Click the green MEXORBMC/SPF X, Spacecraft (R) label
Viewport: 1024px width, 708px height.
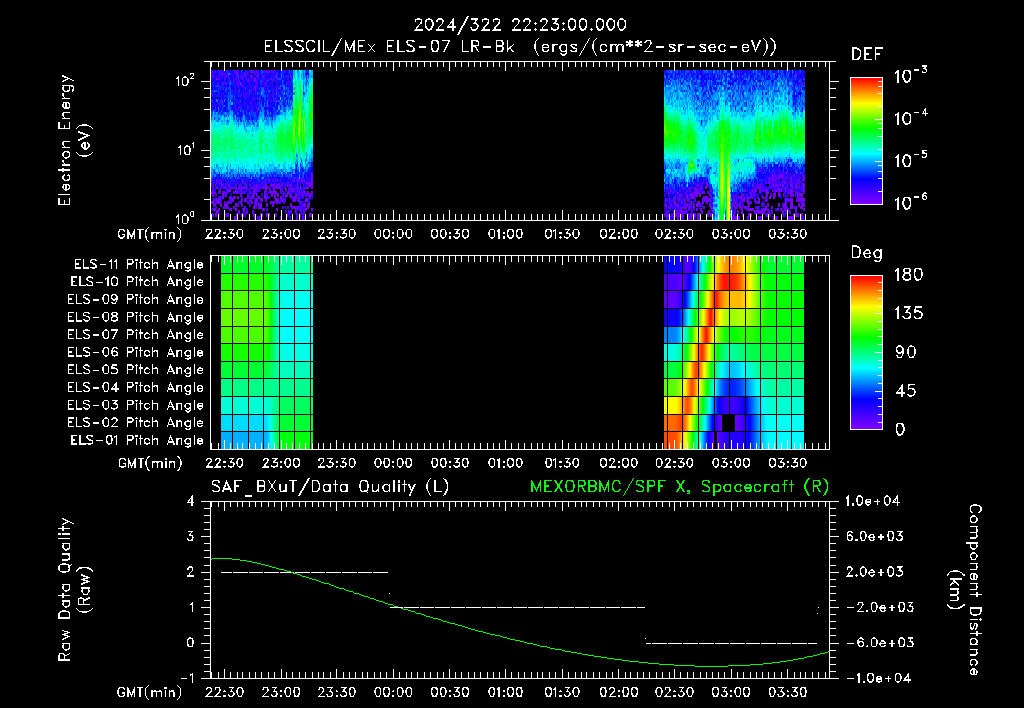click(x=679, y=487)
